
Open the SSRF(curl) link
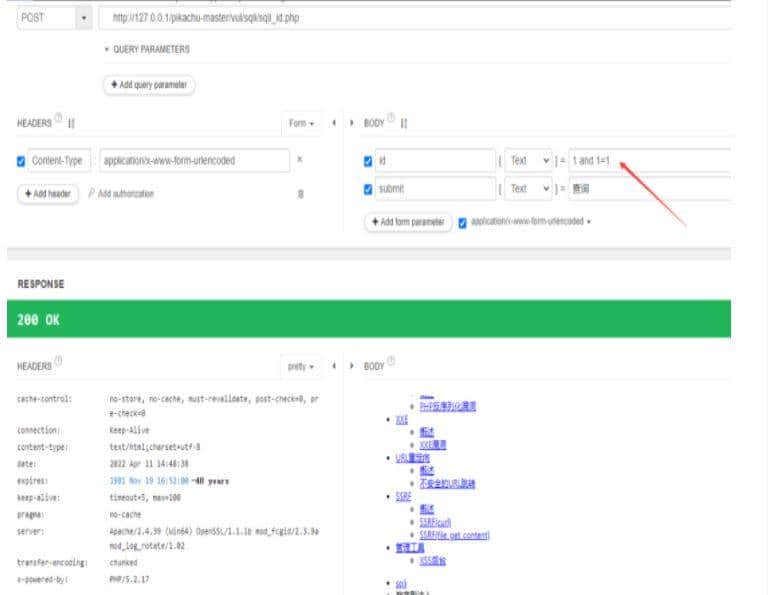coord(435,522)
